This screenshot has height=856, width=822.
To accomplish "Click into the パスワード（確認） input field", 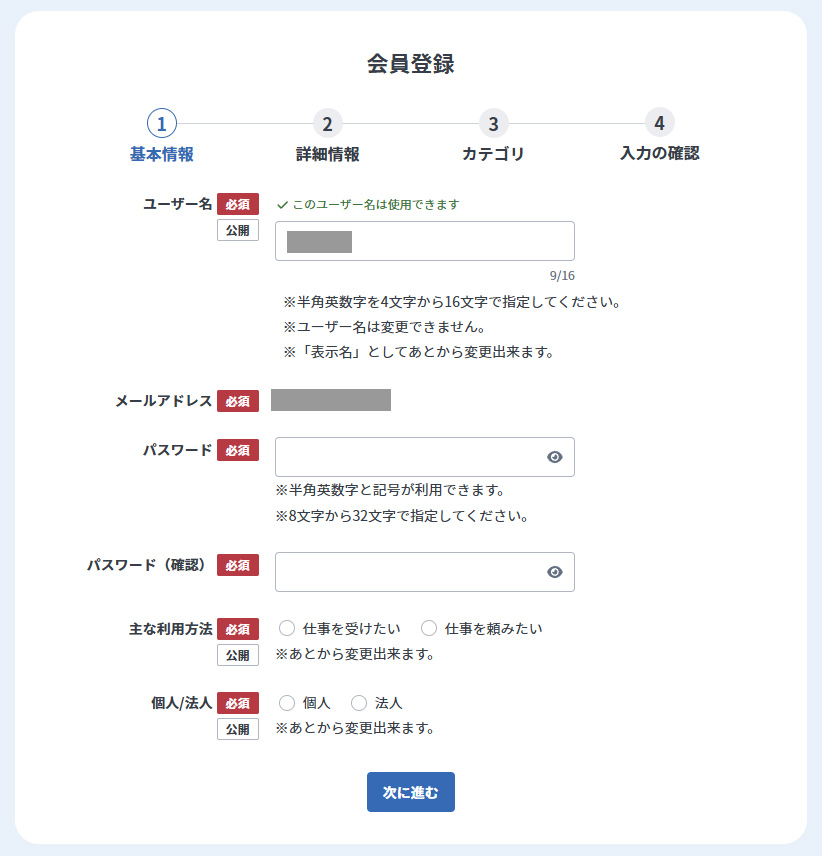I will click(x=410, y=572).
